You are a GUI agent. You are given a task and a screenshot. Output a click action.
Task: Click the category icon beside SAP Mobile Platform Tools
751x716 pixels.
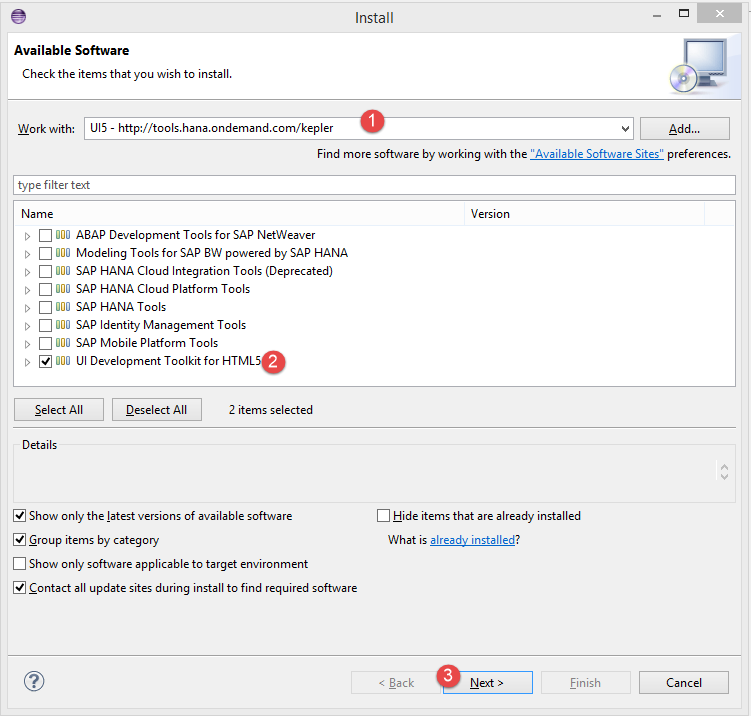click(x=63, y=343)
